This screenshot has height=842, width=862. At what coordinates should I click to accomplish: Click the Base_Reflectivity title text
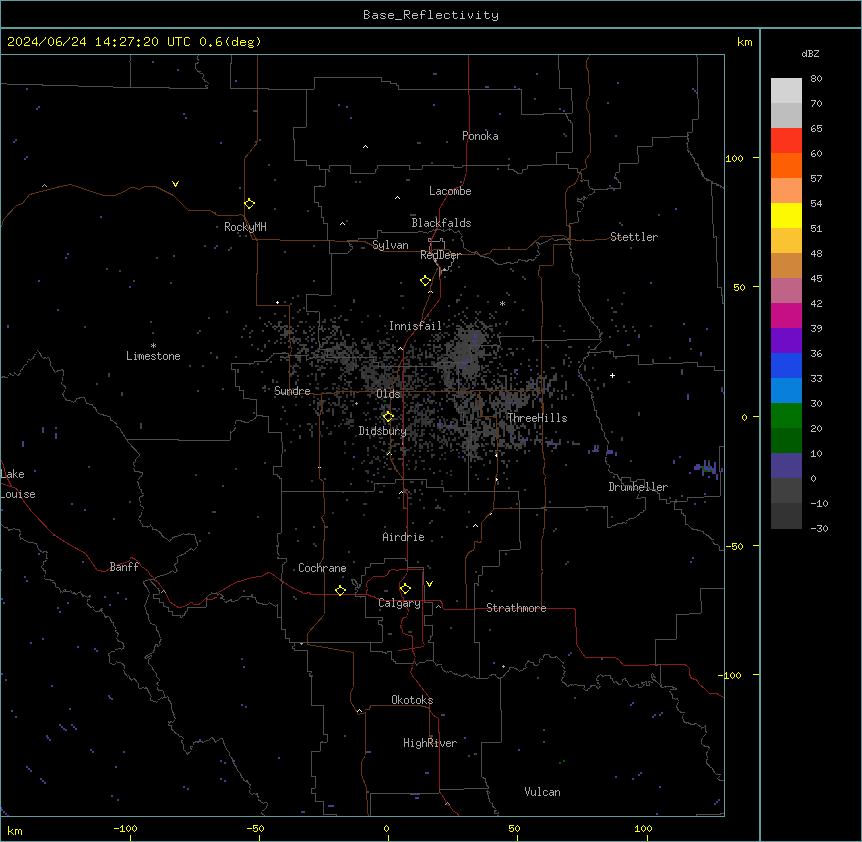click(x=431, y=15)
